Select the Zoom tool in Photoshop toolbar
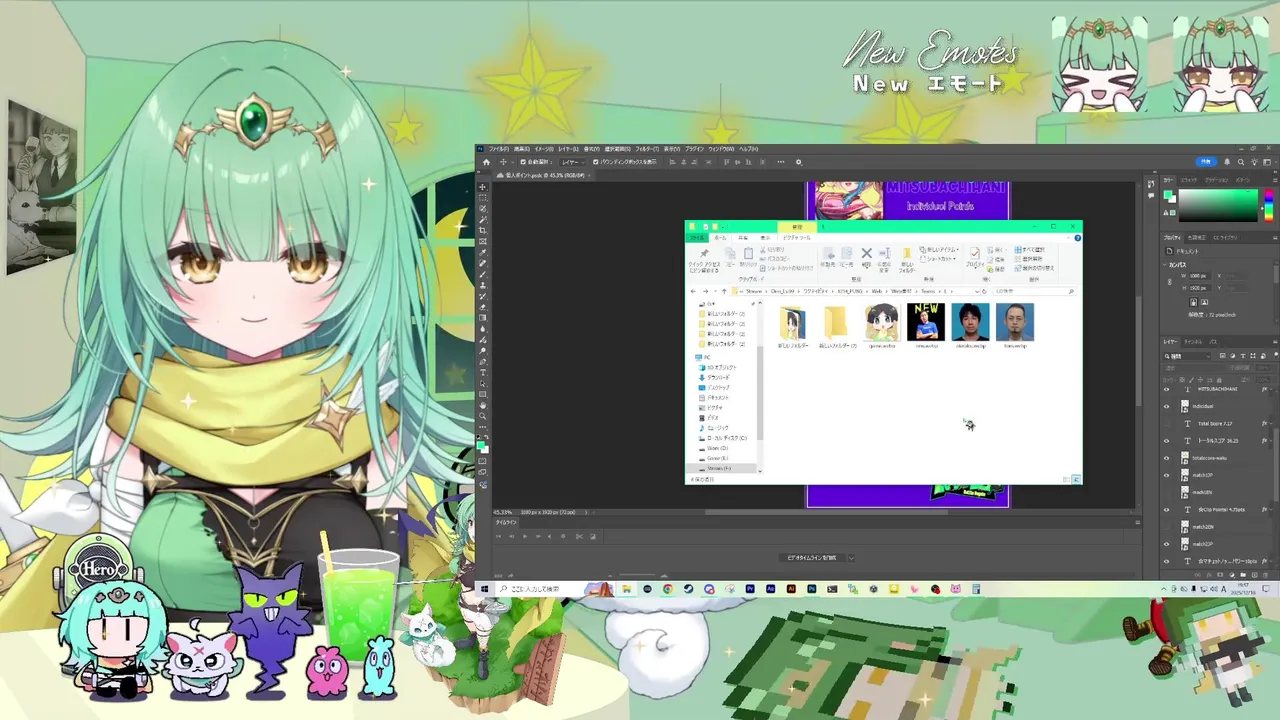1280x720 pixels. click(483, 416)
